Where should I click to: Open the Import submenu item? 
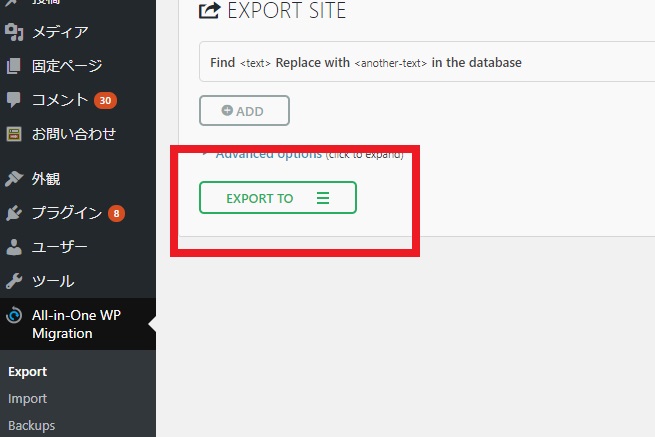27,399
